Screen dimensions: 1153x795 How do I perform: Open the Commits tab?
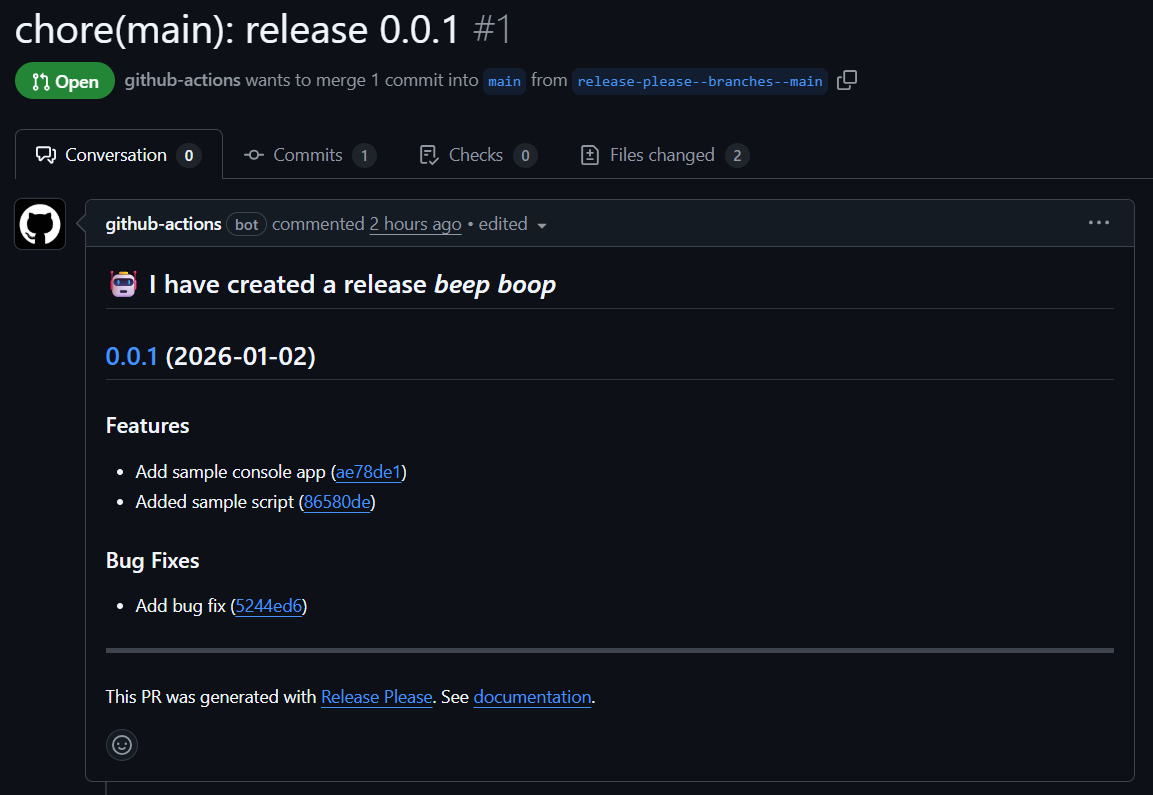pyautogui.click(x=309, y=155)
